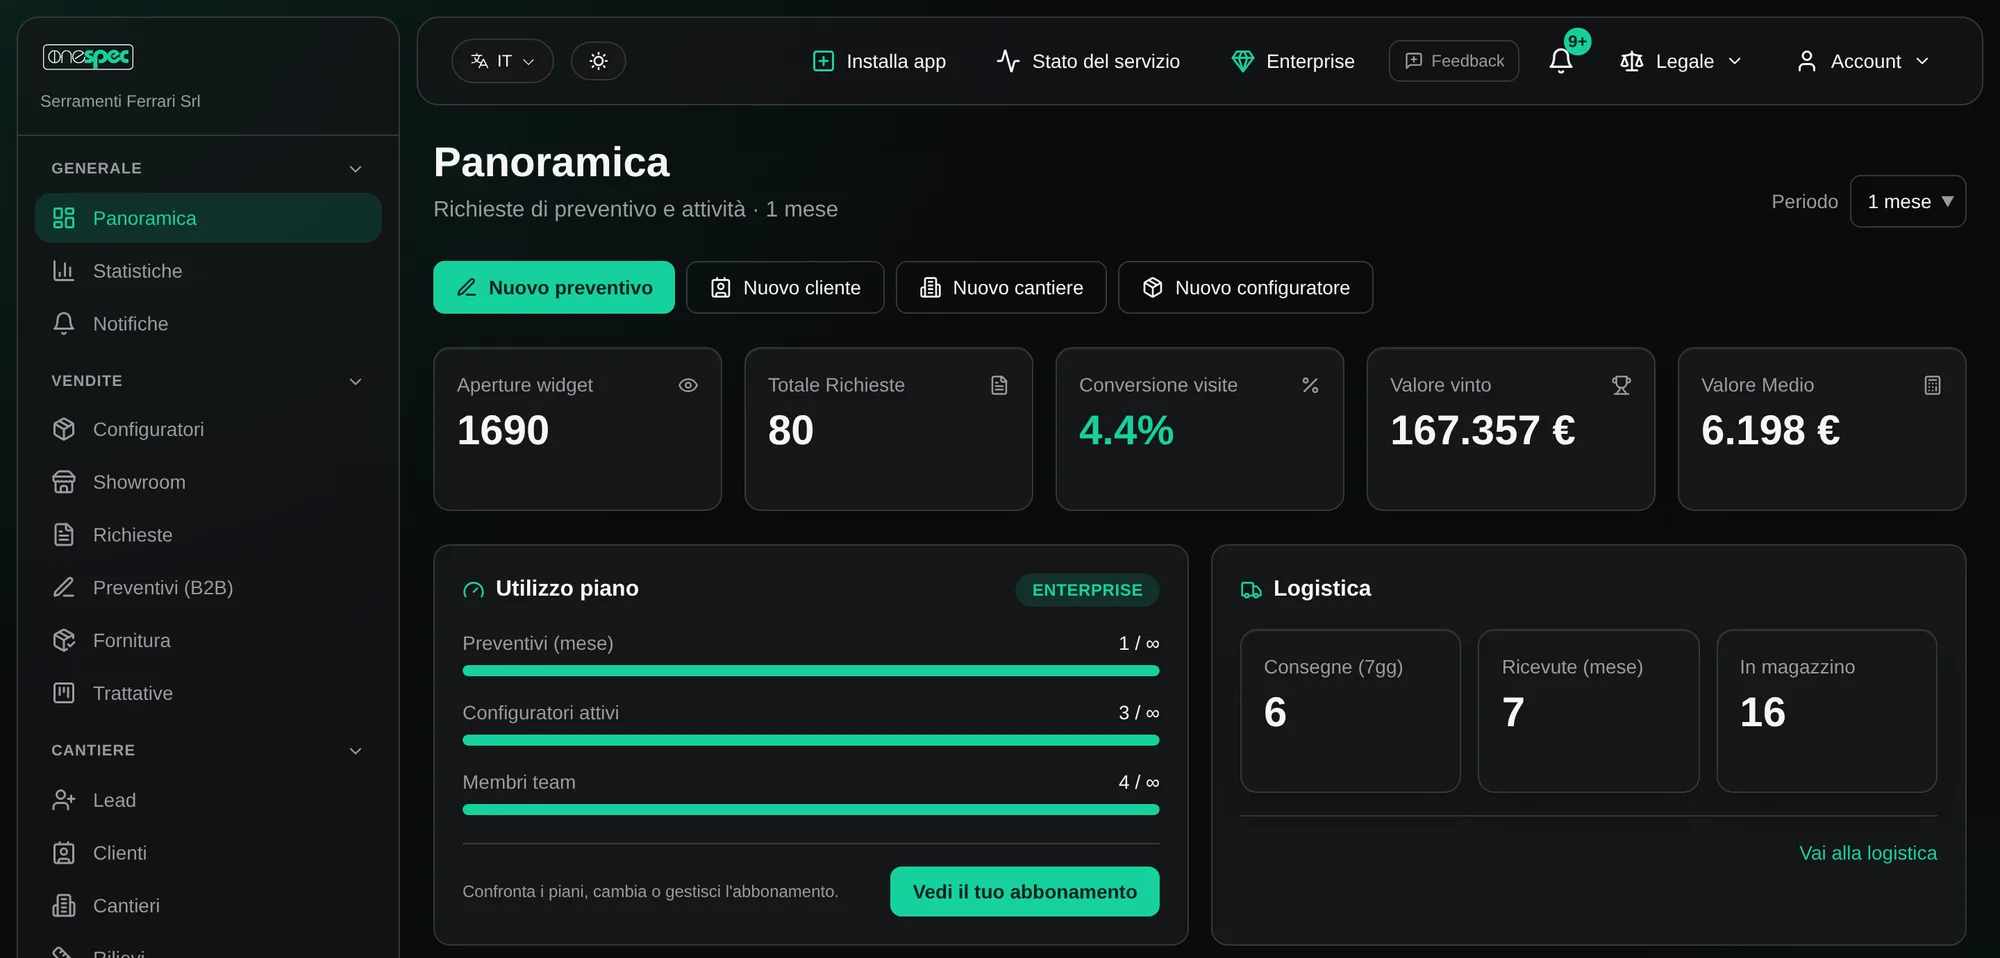Go to Notifiche in the sidebar

208,324
